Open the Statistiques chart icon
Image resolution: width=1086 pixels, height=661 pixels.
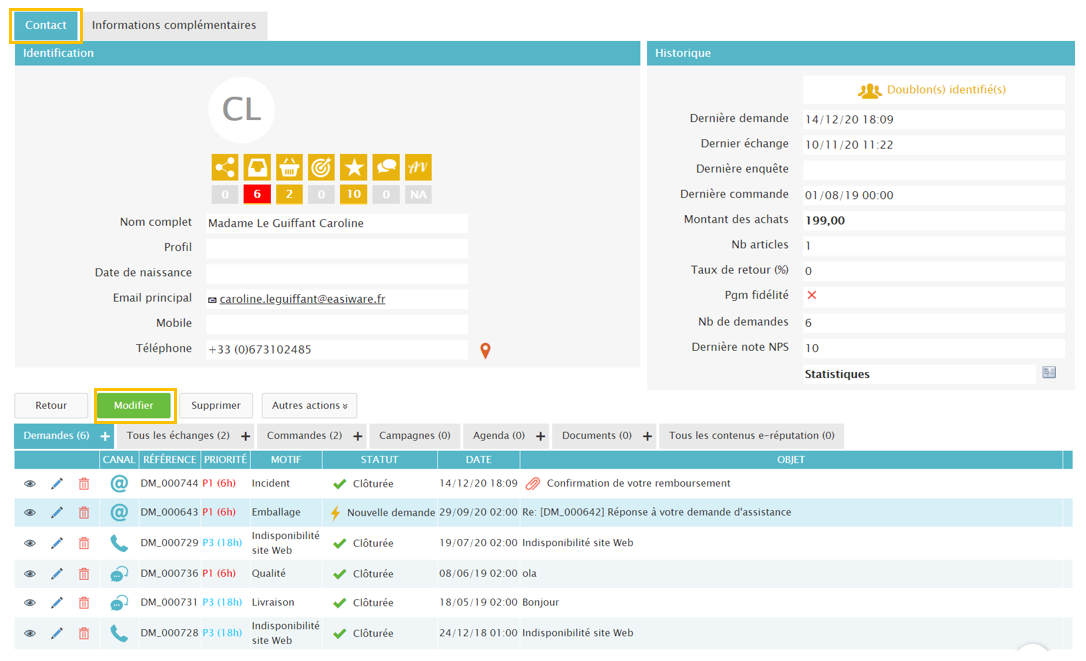tap(1048, 373)
